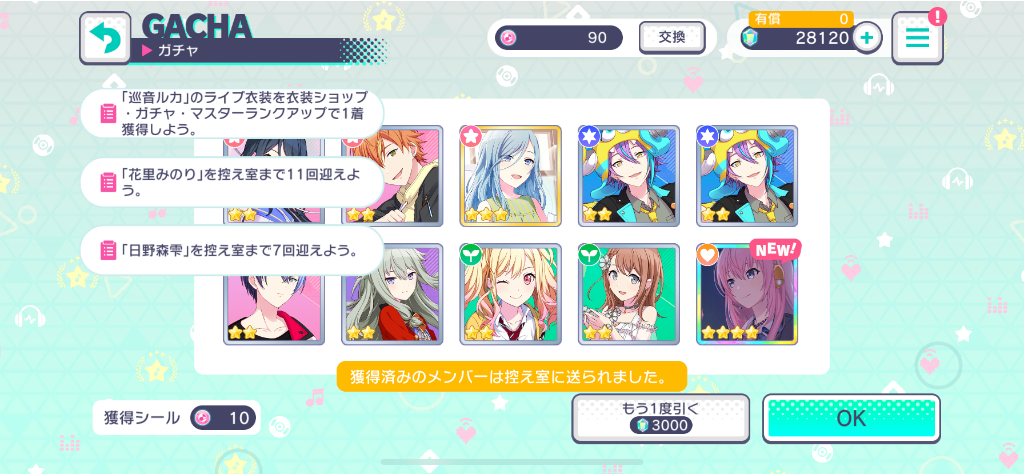Tap the pink mission list icon for 巡音ルカ

(108, 114)
